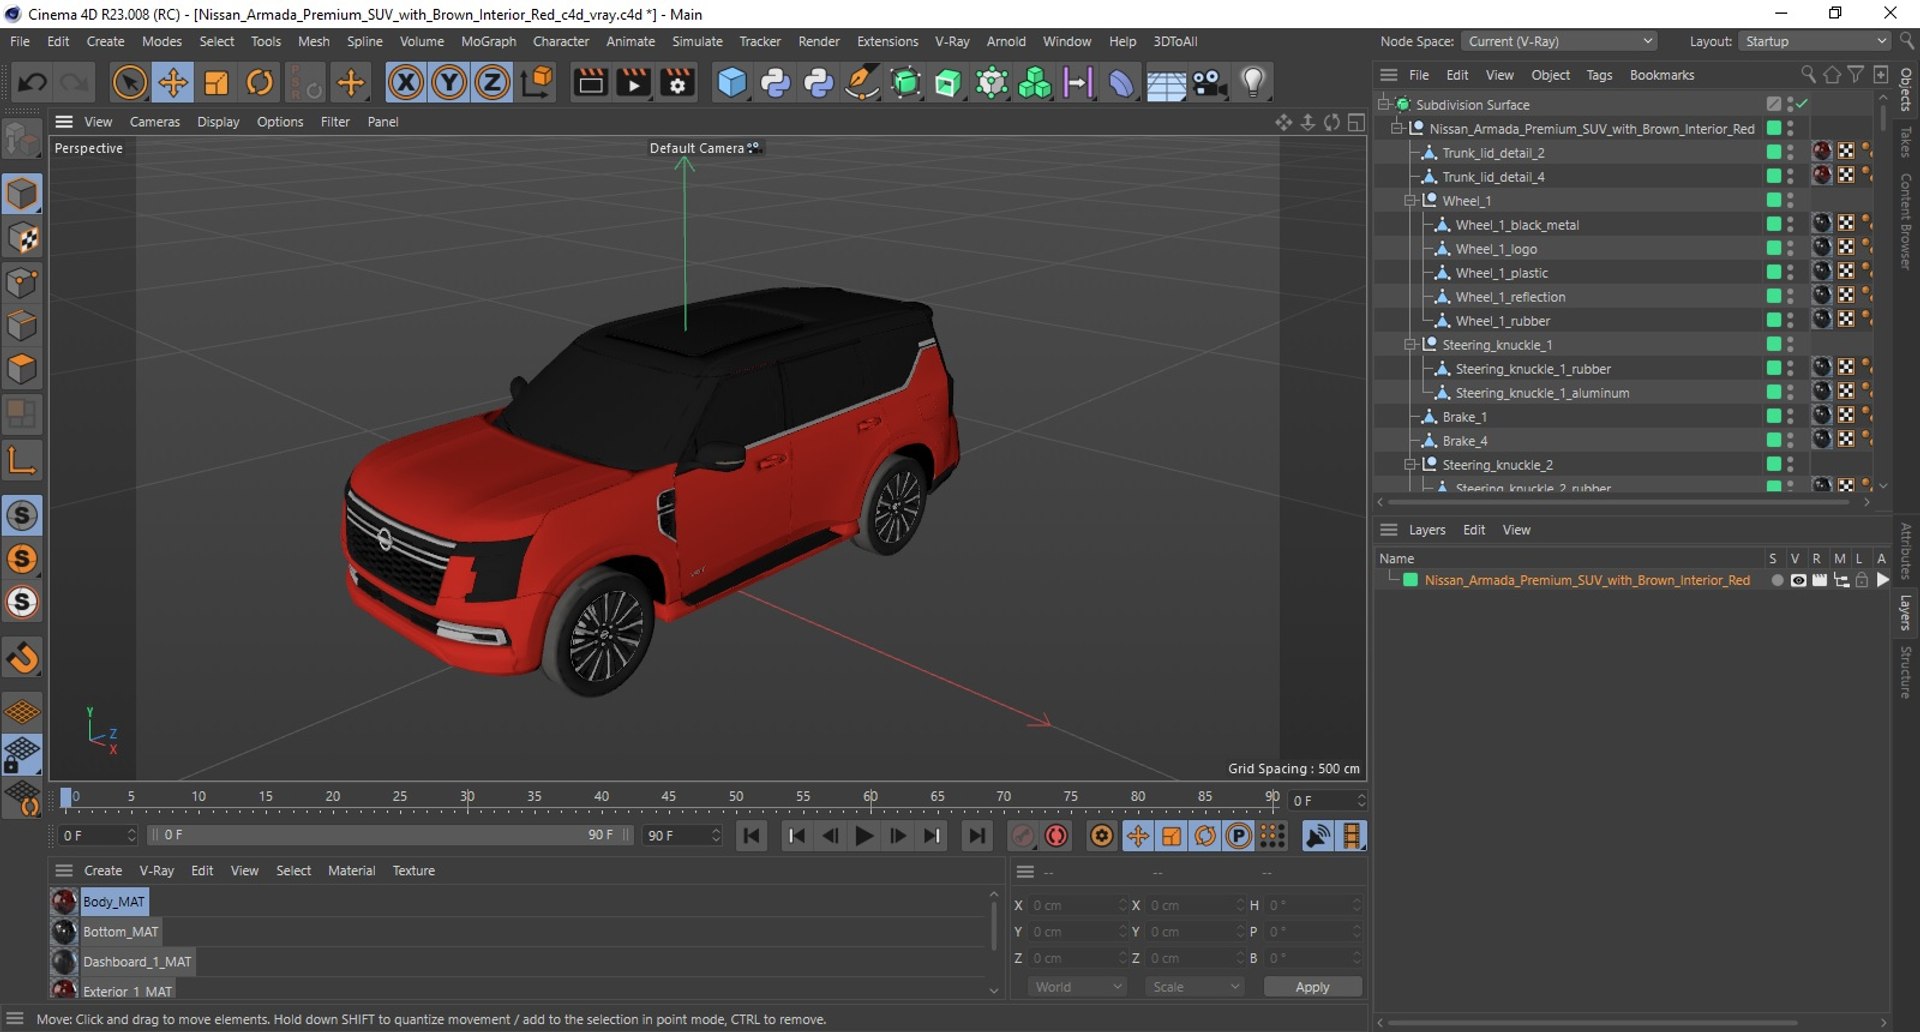This screenshot has width=1920, height=1032.
Task: Collapse the Steering_knuckle_2 group
Action: coord(1410,464)
